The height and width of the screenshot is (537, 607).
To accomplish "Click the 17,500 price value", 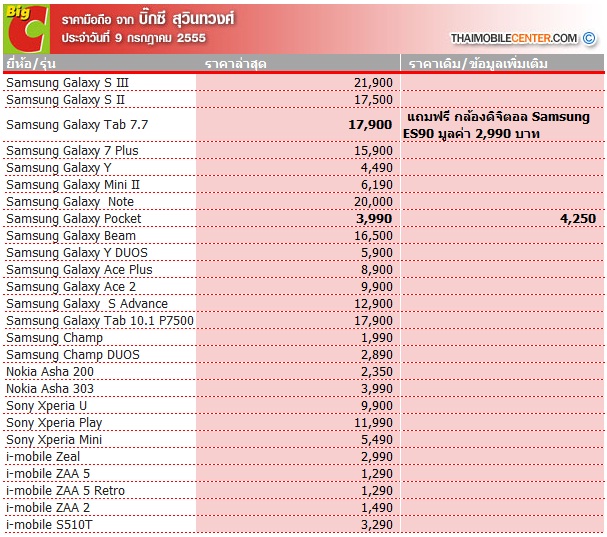I will (x=373, y=100).
